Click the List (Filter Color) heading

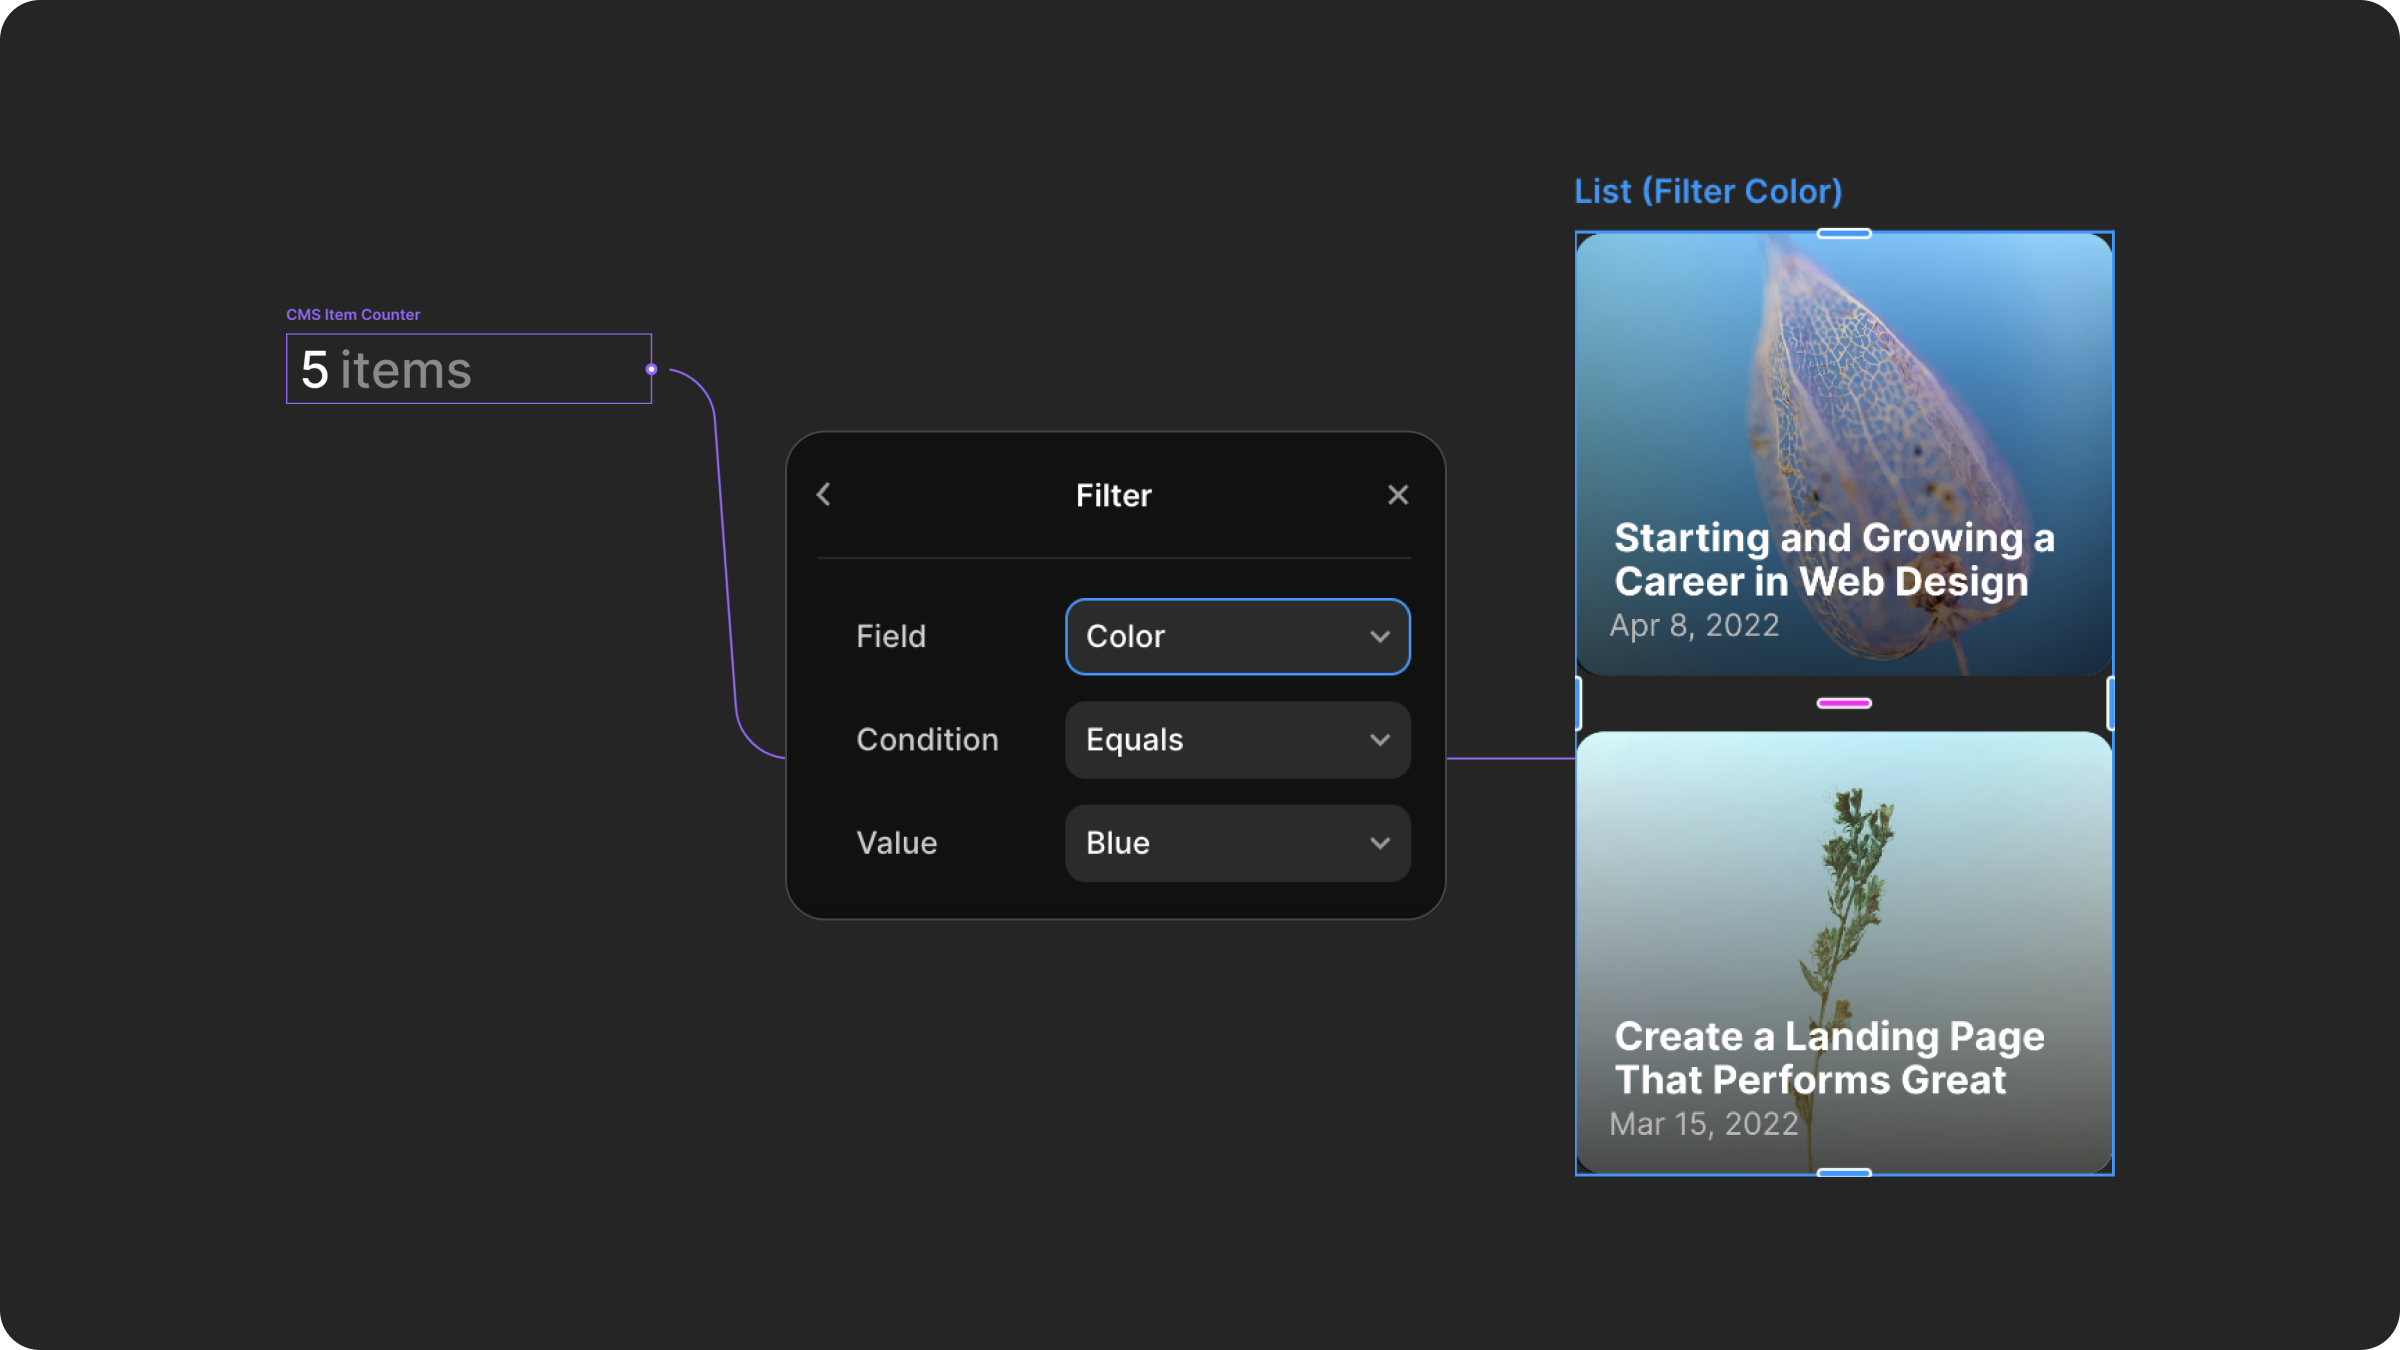(x=1709, y=191)
